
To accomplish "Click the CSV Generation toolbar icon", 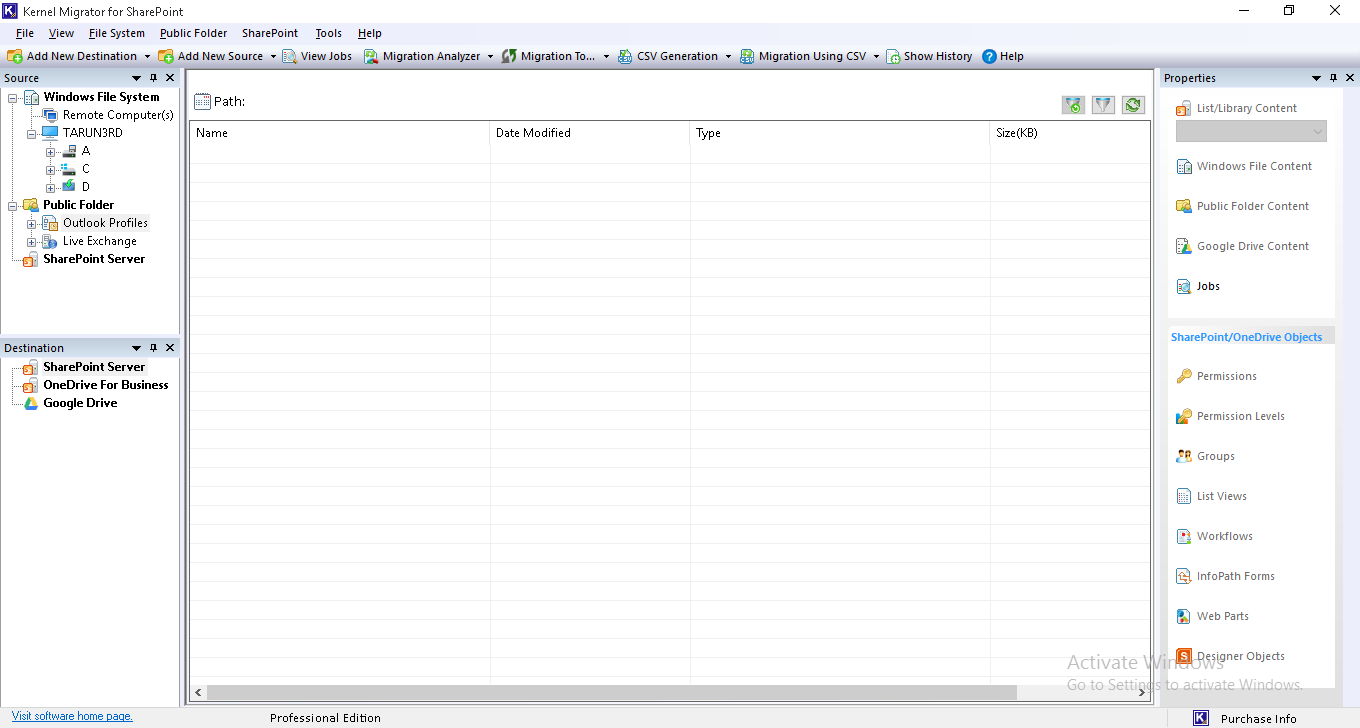I will (x=625, y=56).
